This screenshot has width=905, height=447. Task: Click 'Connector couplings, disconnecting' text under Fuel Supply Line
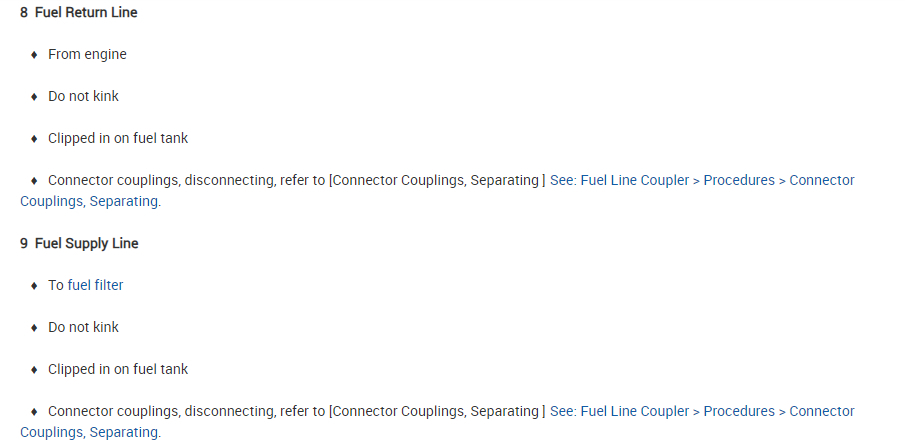(x=160, y=411)
